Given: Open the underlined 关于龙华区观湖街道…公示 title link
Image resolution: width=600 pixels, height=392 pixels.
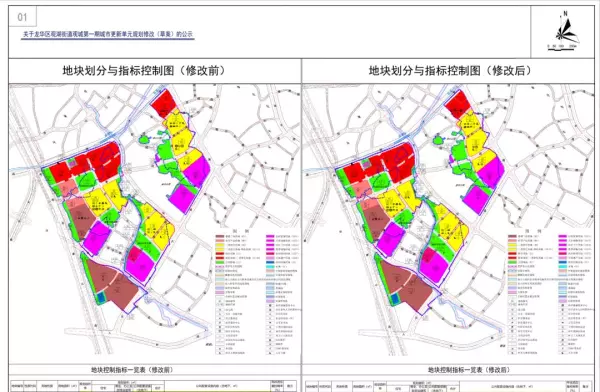Looking at the screenshot, I should (108, 34).
